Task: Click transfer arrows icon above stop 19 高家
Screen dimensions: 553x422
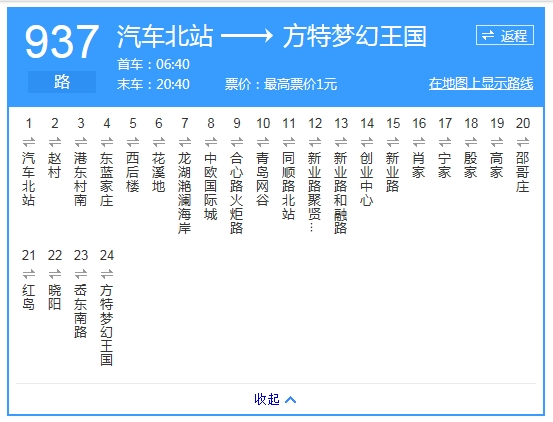Action: [497, 142]
